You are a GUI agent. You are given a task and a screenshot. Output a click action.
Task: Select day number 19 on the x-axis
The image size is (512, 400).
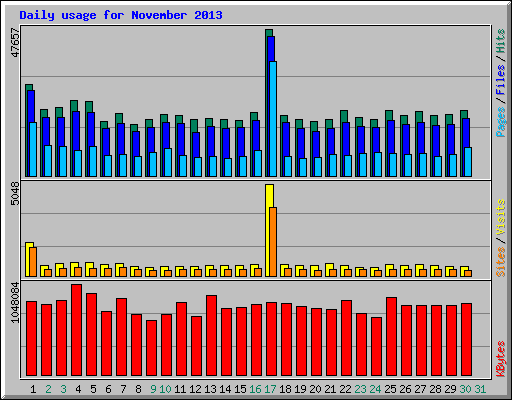coord(300,389)
